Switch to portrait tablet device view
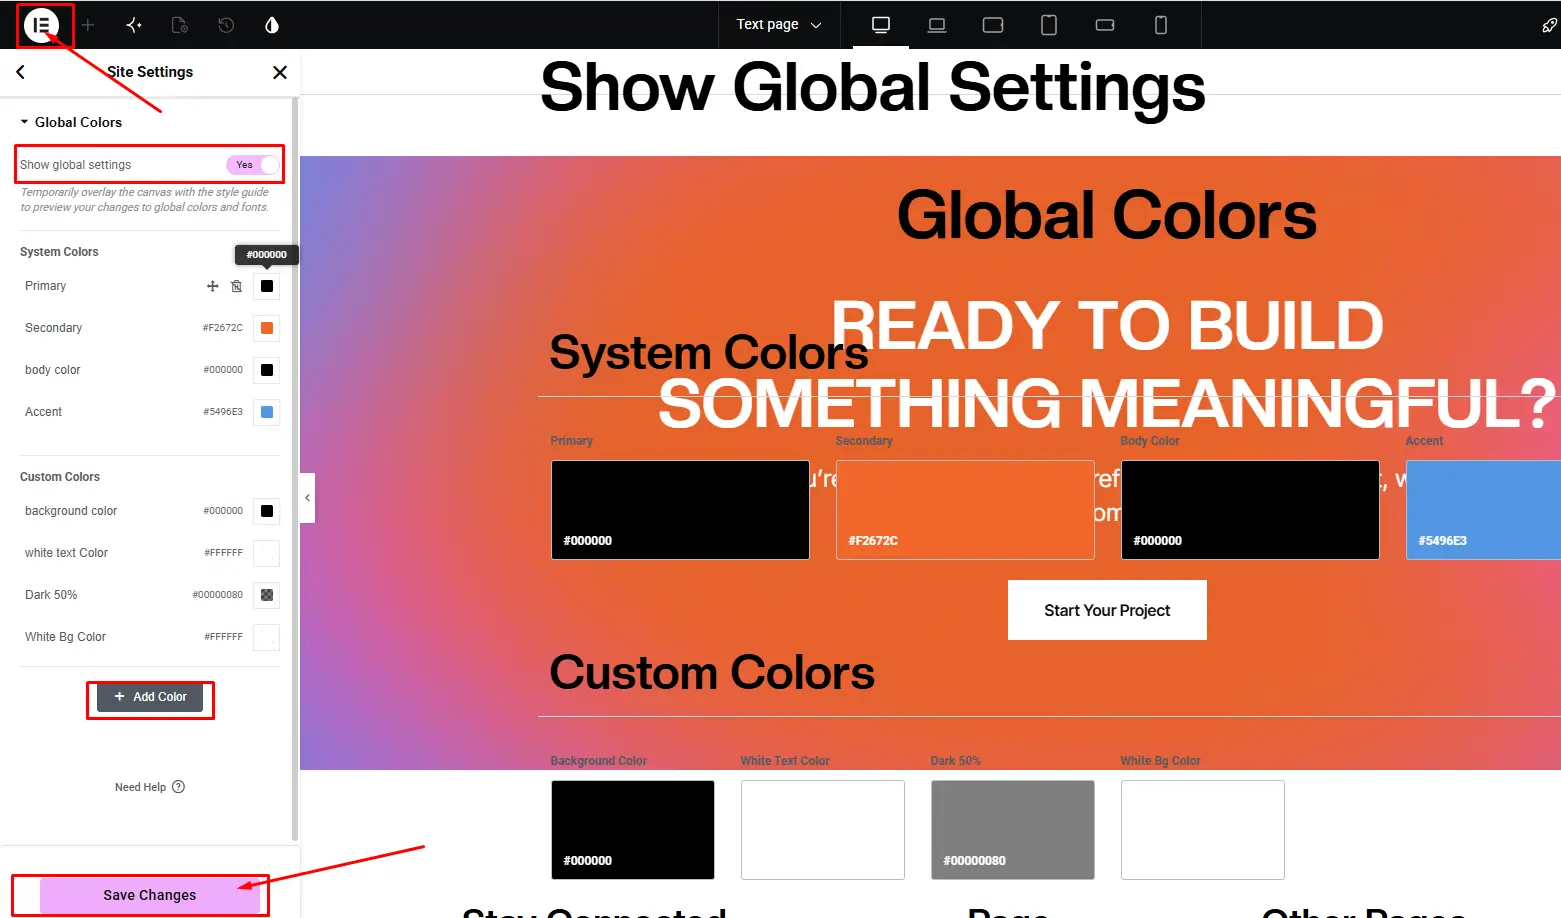This screenshot has width=1561, height=918. [x=1049, y=25]
